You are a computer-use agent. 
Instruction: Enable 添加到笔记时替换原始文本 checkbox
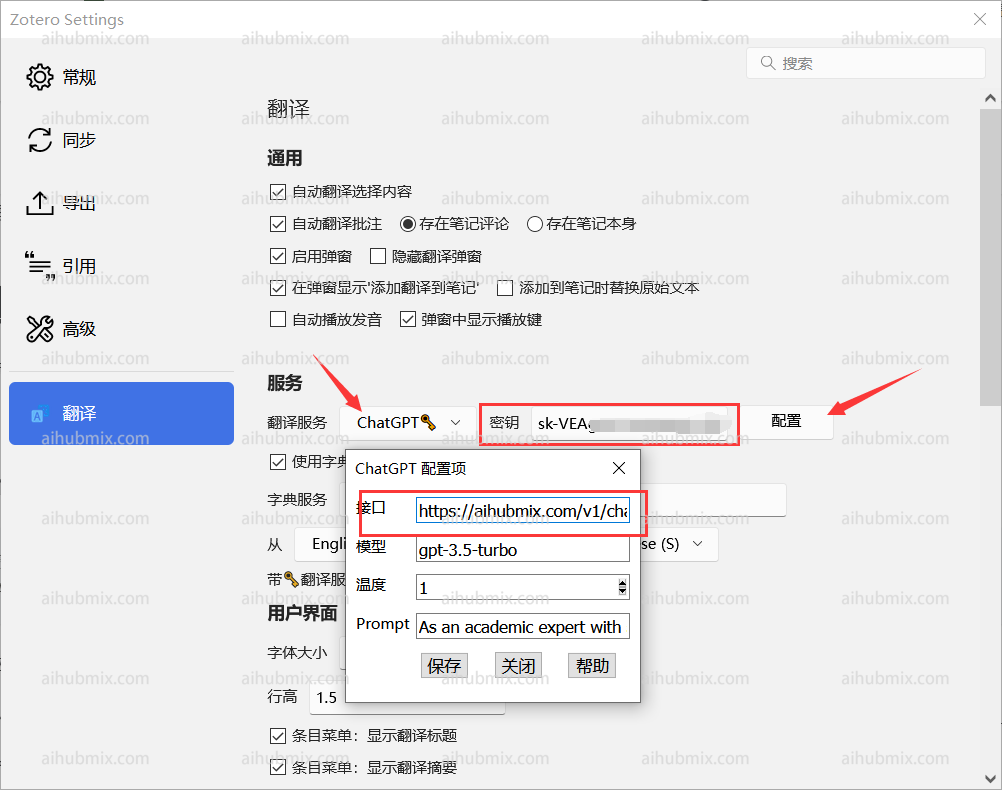point(505,288)
